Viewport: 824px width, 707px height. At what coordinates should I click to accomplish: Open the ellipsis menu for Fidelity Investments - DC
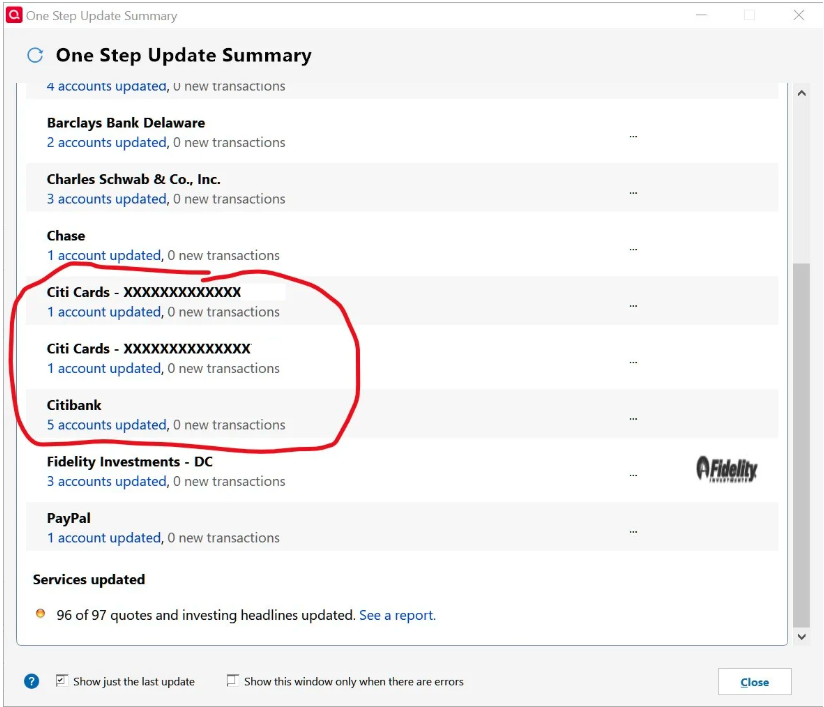click(633, 475)
